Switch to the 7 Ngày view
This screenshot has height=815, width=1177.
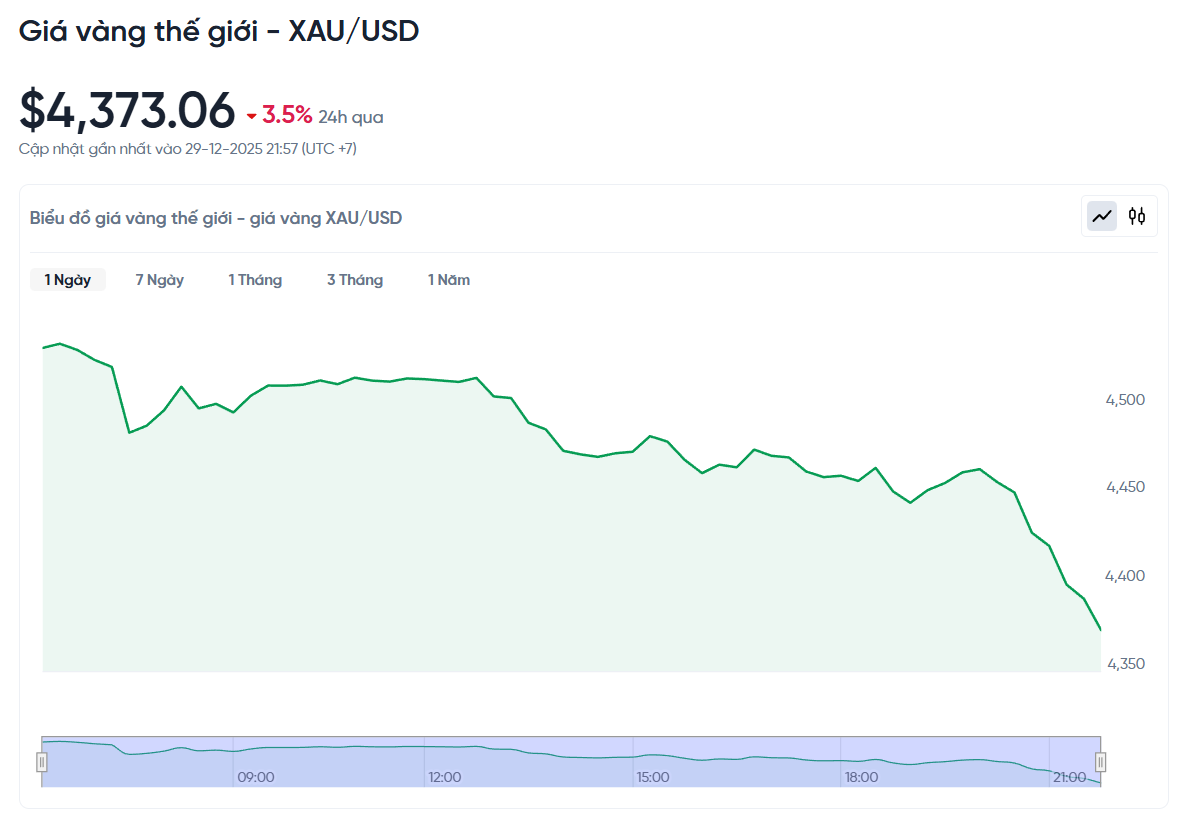159,280
